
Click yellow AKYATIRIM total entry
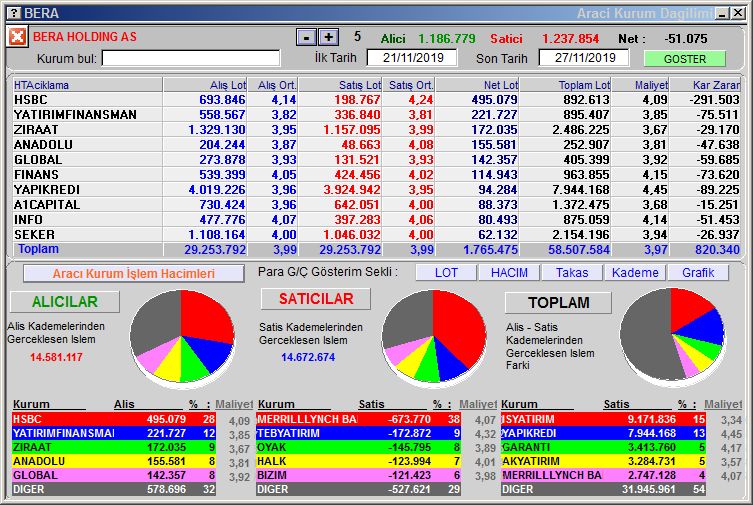coord(603,461)
